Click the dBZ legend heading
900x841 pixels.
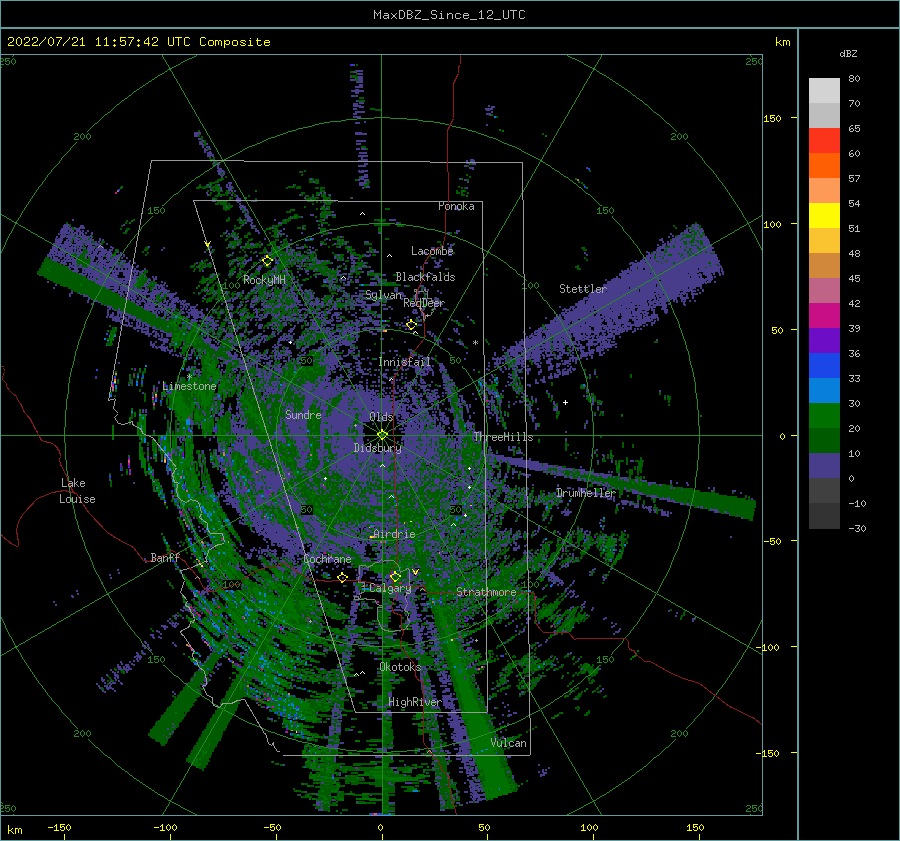point(848,53)
